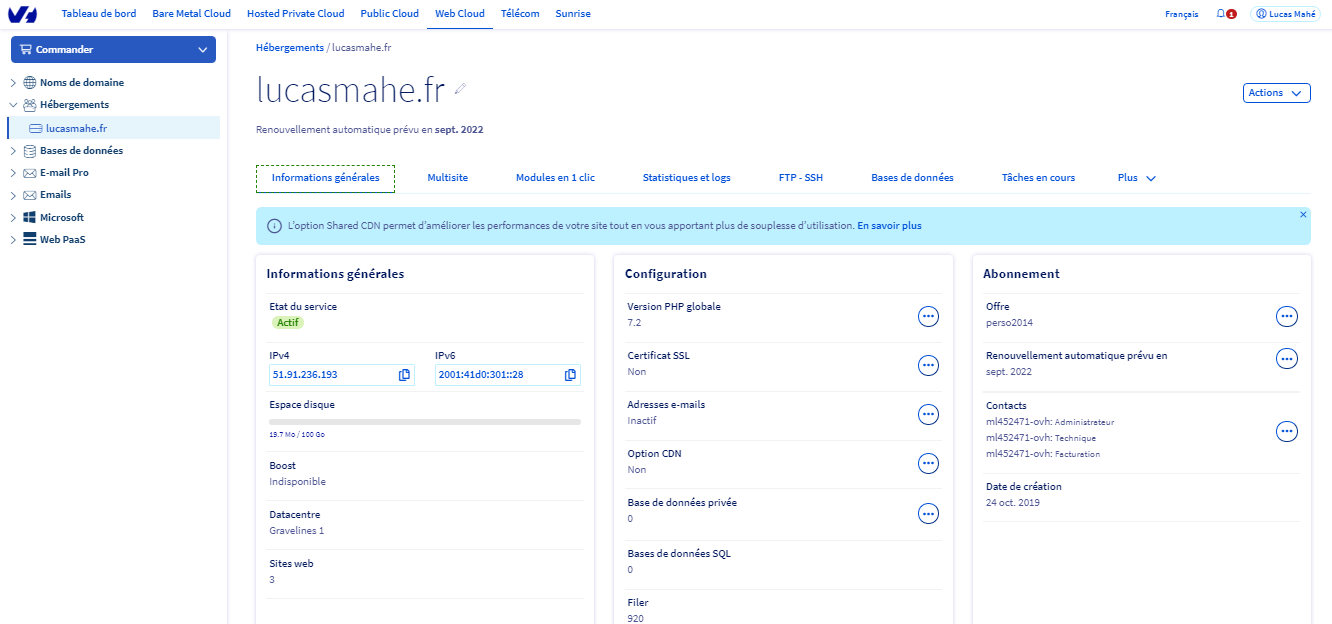Open options menu for Option CDN

point(929,463)
